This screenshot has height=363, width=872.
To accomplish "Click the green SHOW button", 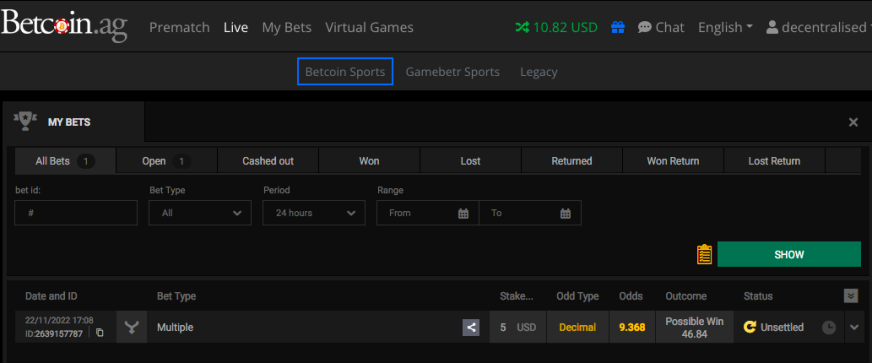I will [x=789, y=255].
